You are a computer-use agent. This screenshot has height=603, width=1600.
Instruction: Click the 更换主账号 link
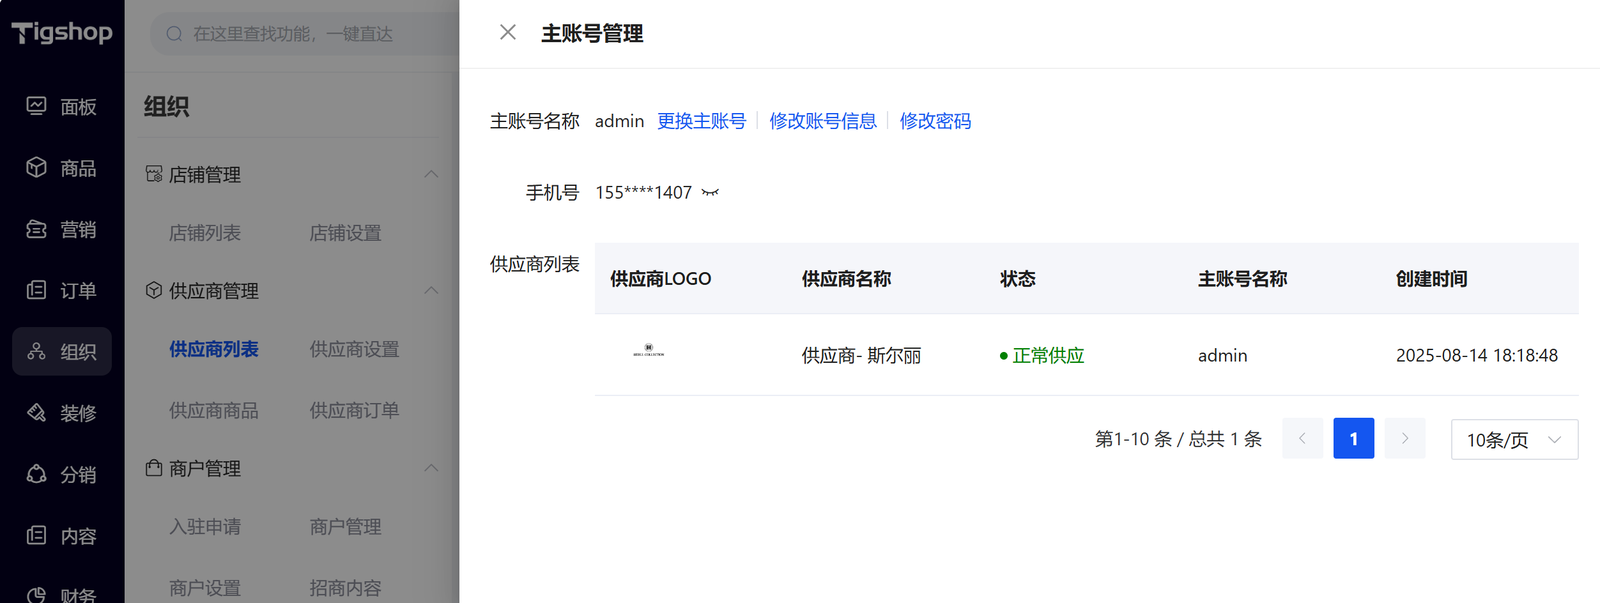click(x=701, y=121)
